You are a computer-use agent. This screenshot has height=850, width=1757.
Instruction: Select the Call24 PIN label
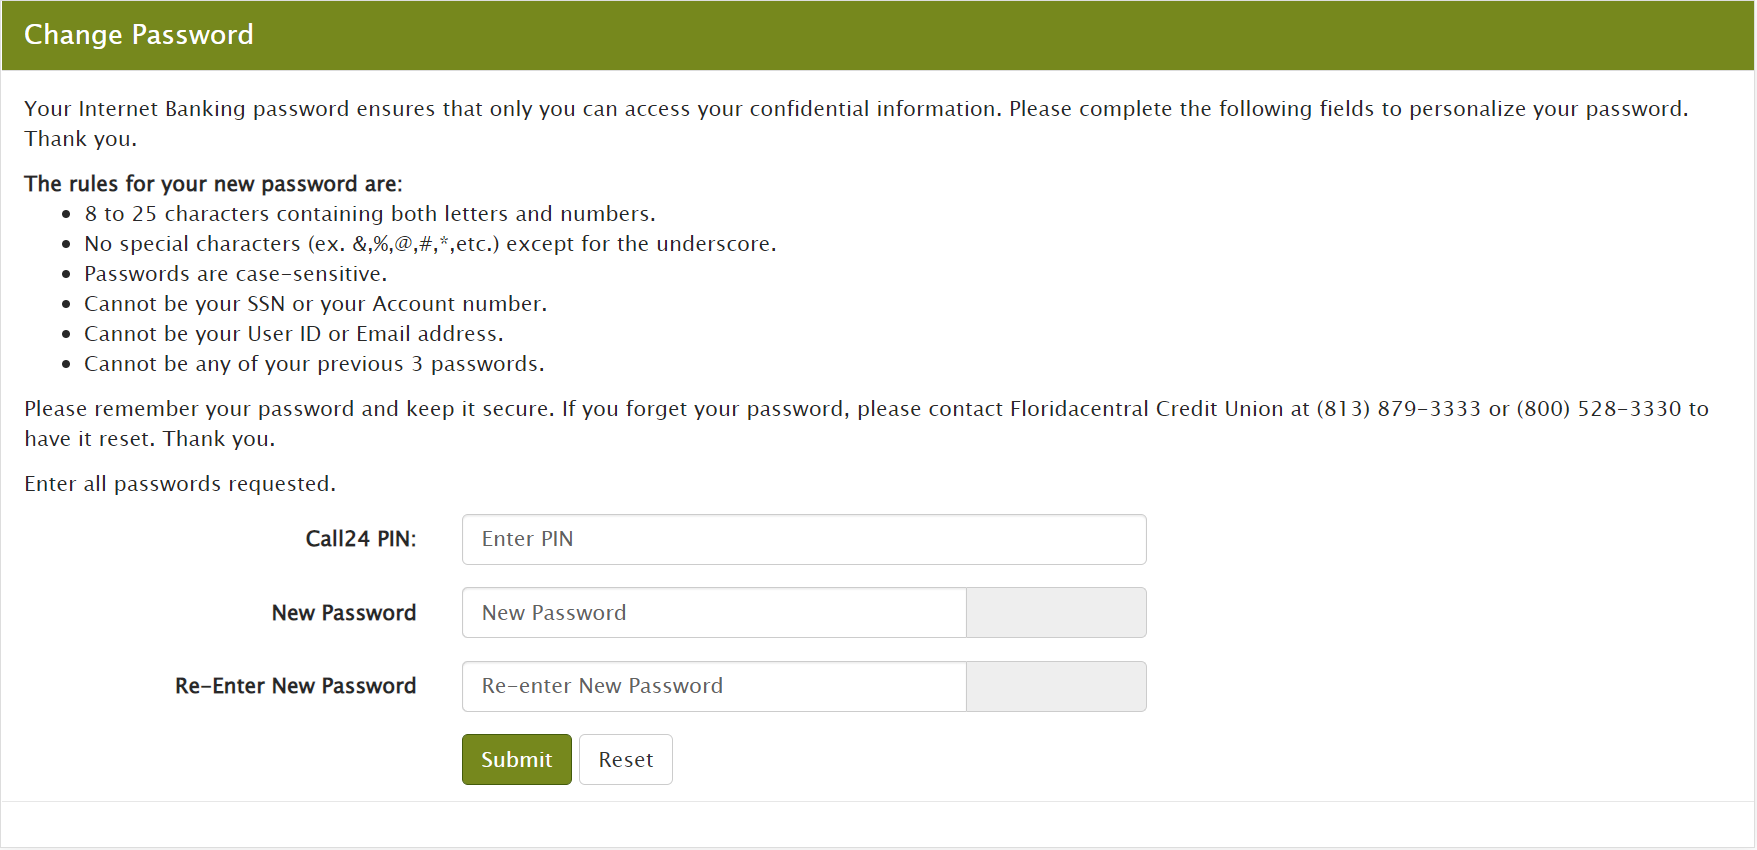361,539
